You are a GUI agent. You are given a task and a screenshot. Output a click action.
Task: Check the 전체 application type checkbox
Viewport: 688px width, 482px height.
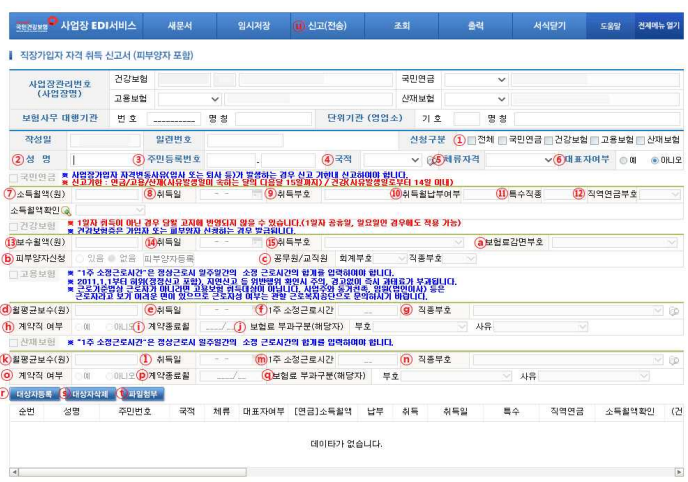(472, 140)
